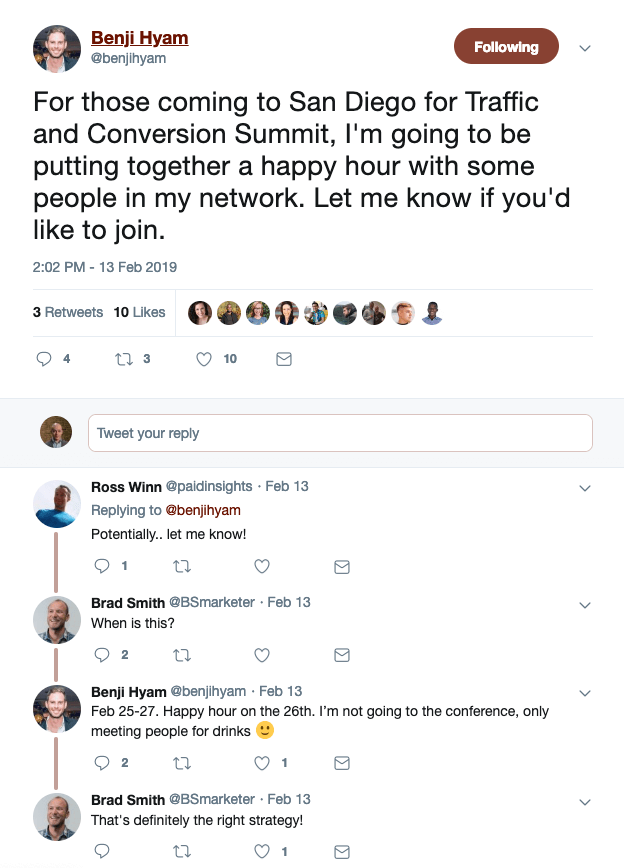Retweet Benji Hyam's main tweet
The image size is (624, 868).
click(125, 359)
